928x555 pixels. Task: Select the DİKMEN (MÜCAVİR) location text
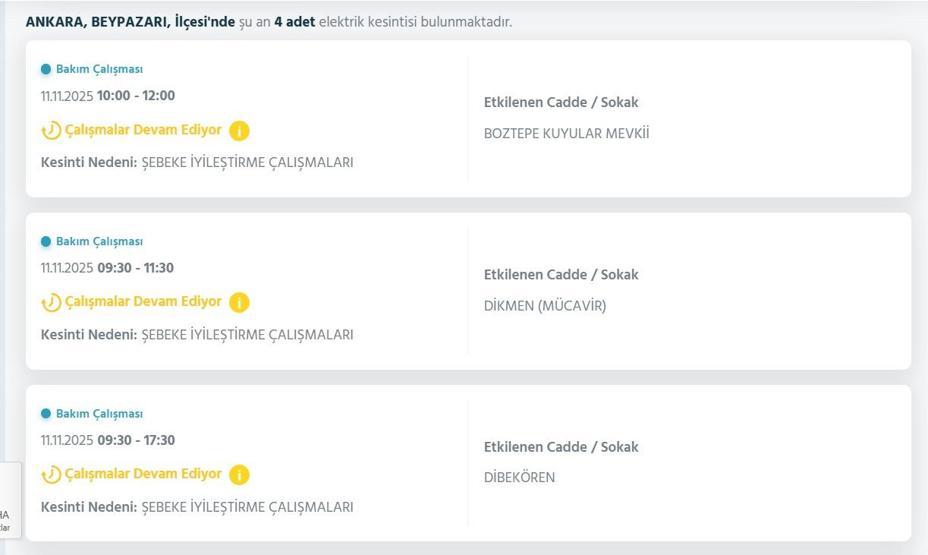545,306
